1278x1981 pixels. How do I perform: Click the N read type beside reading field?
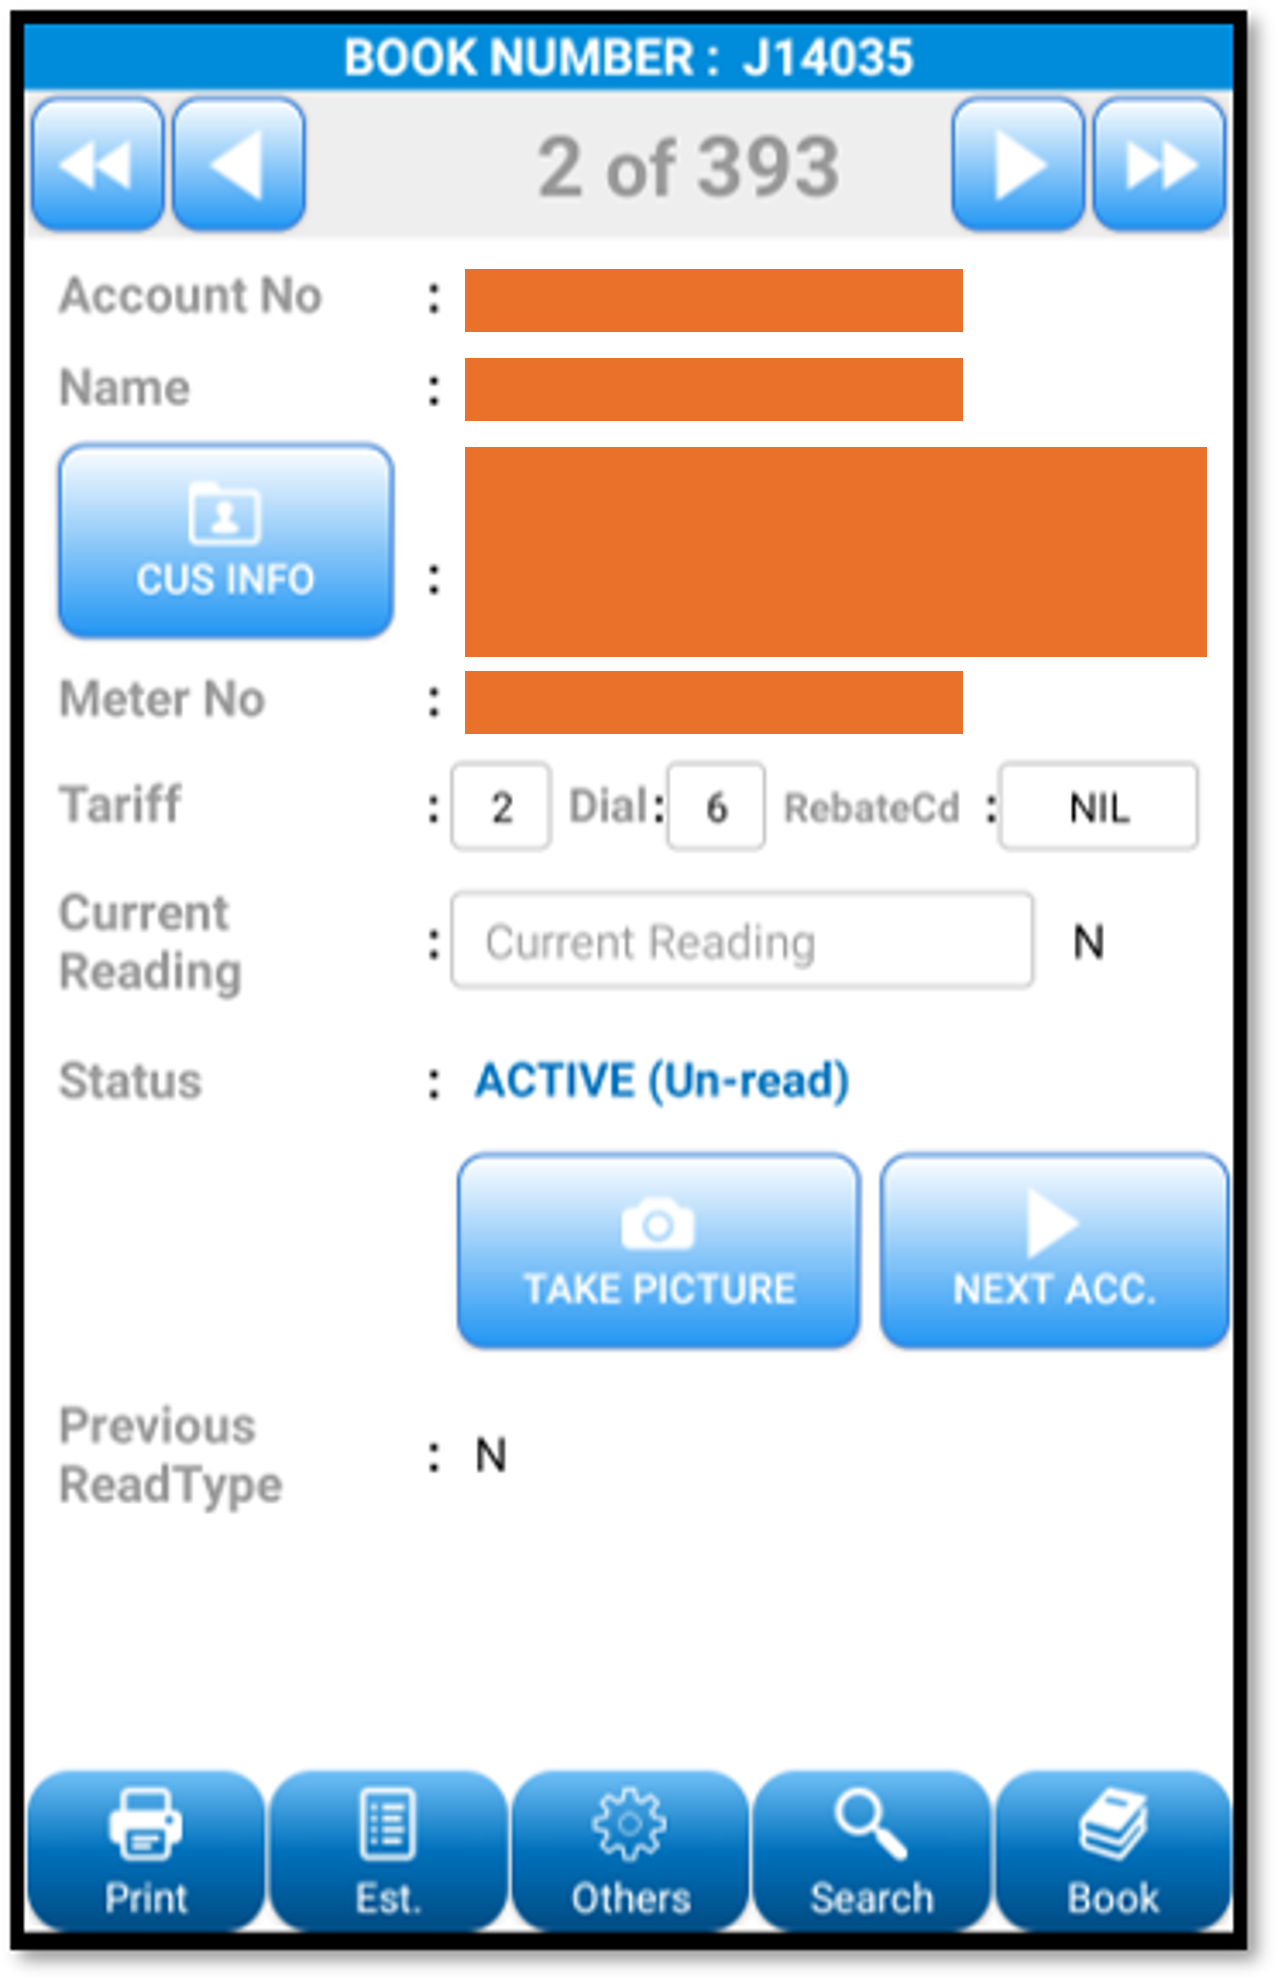(x=1089, y=942)
